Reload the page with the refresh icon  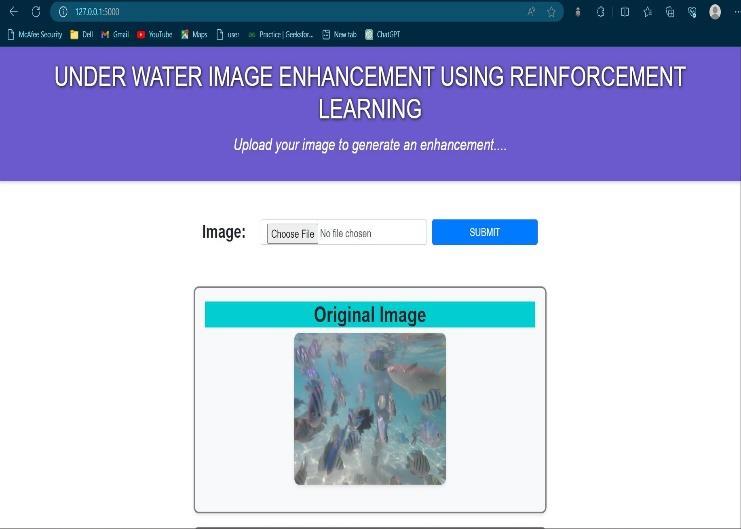coord(36,11)
